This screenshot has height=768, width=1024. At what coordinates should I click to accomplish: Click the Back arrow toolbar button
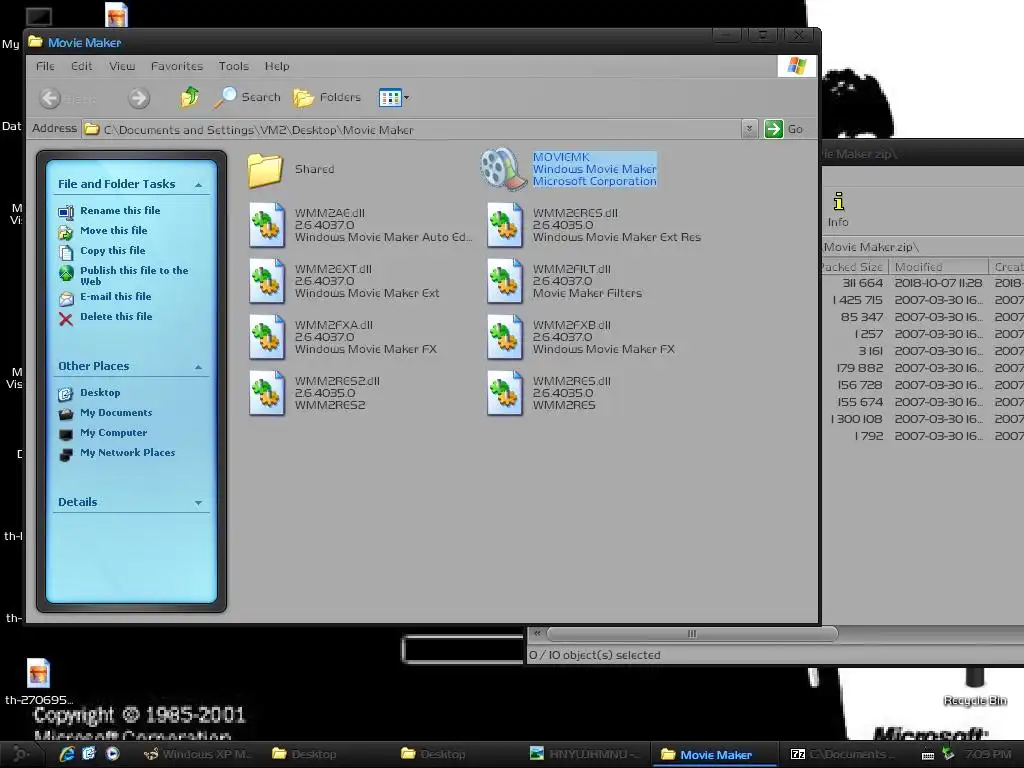coord(50,98)
